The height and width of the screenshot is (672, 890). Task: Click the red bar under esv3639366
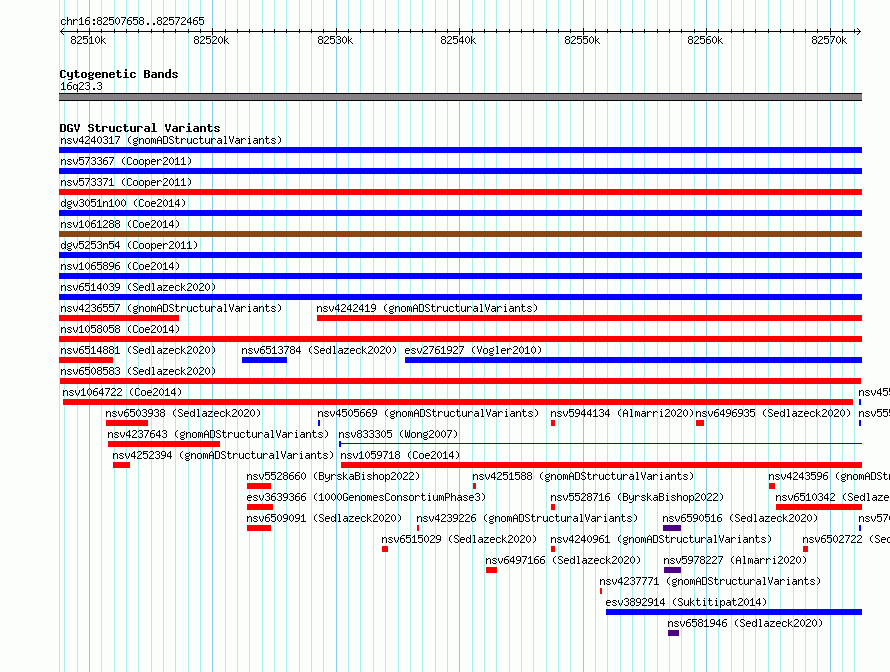[260, 507]
